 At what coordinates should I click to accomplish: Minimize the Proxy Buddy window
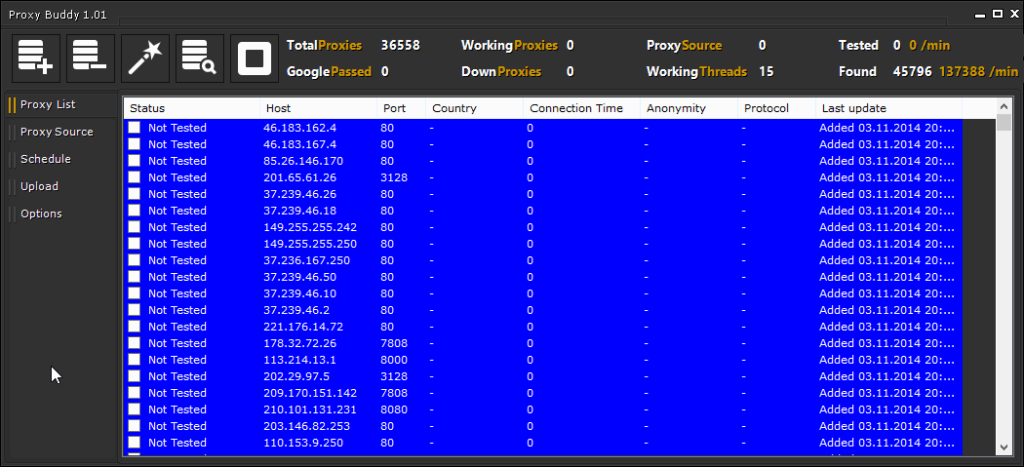[x=982, y=14]
